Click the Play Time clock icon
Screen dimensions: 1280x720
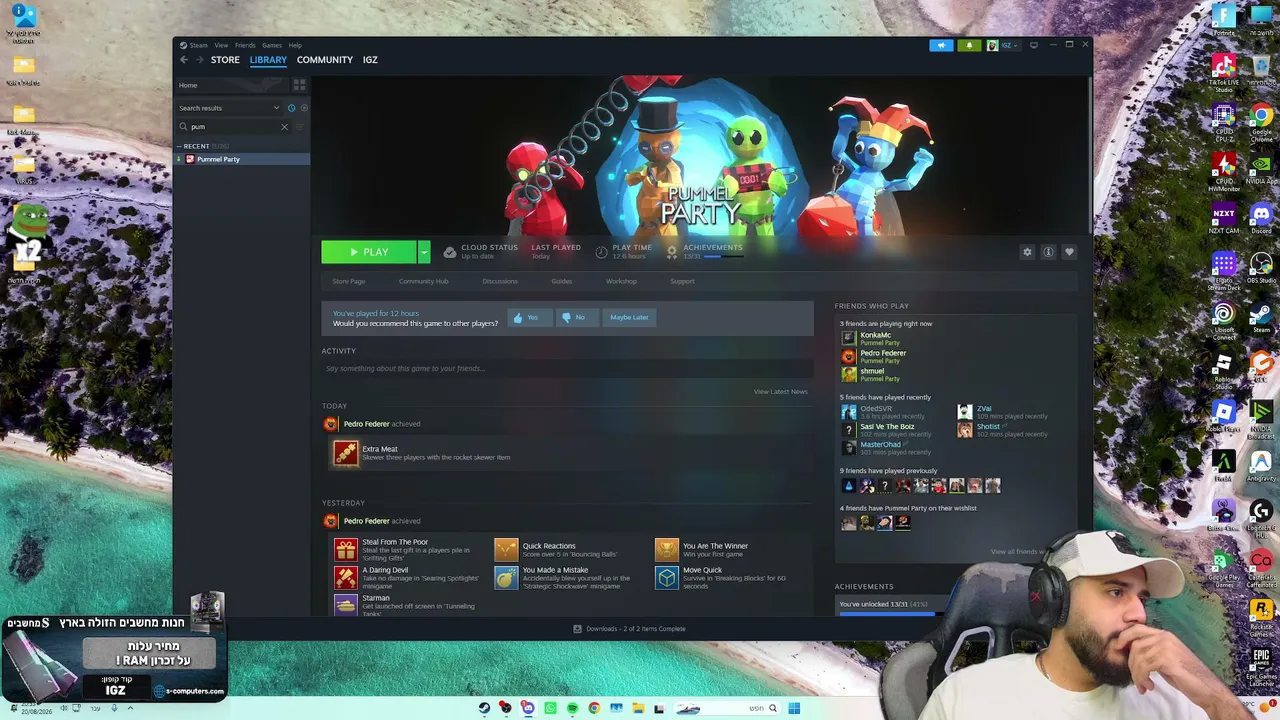[x=601, y=252]
